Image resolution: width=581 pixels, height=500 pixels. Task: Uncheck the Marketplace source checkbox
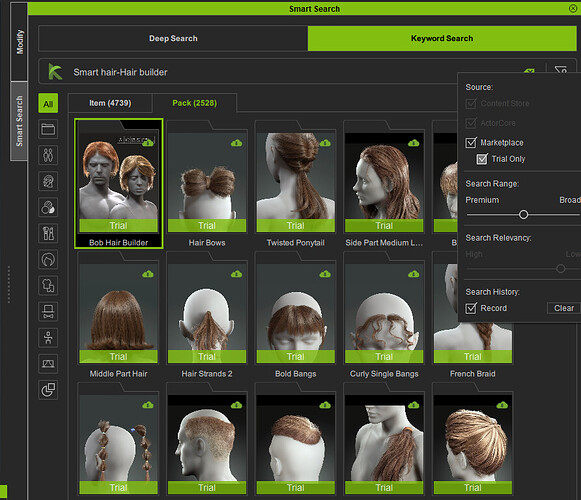tap(471, 142)
